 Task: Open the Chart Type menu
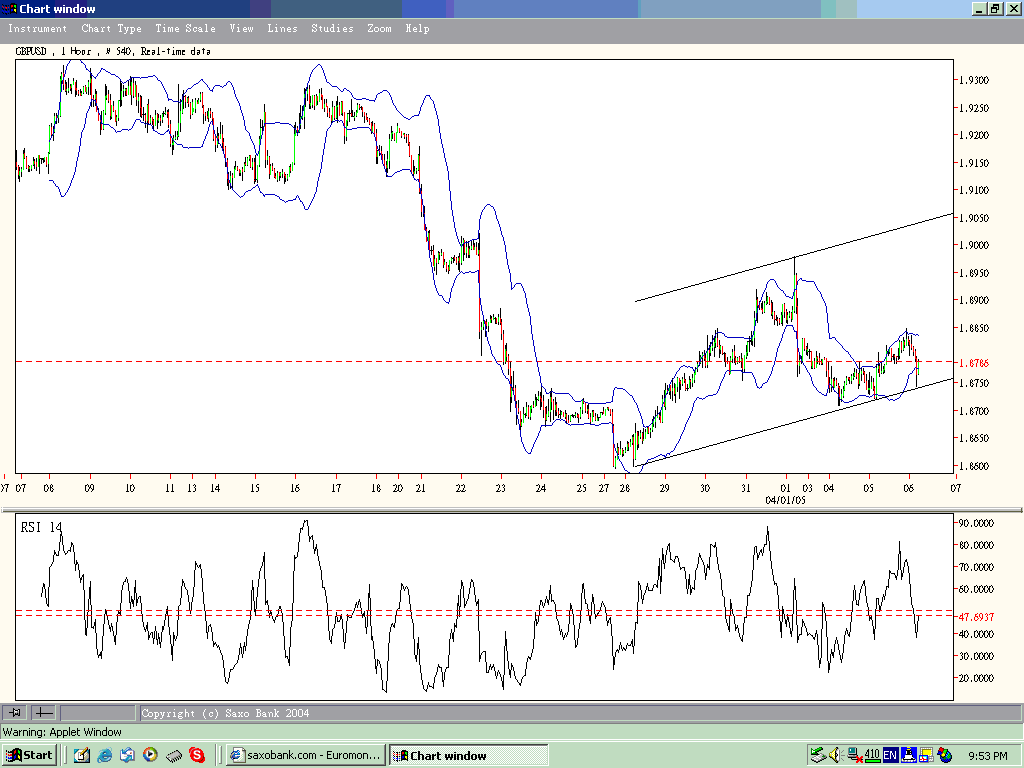(111, 29)
